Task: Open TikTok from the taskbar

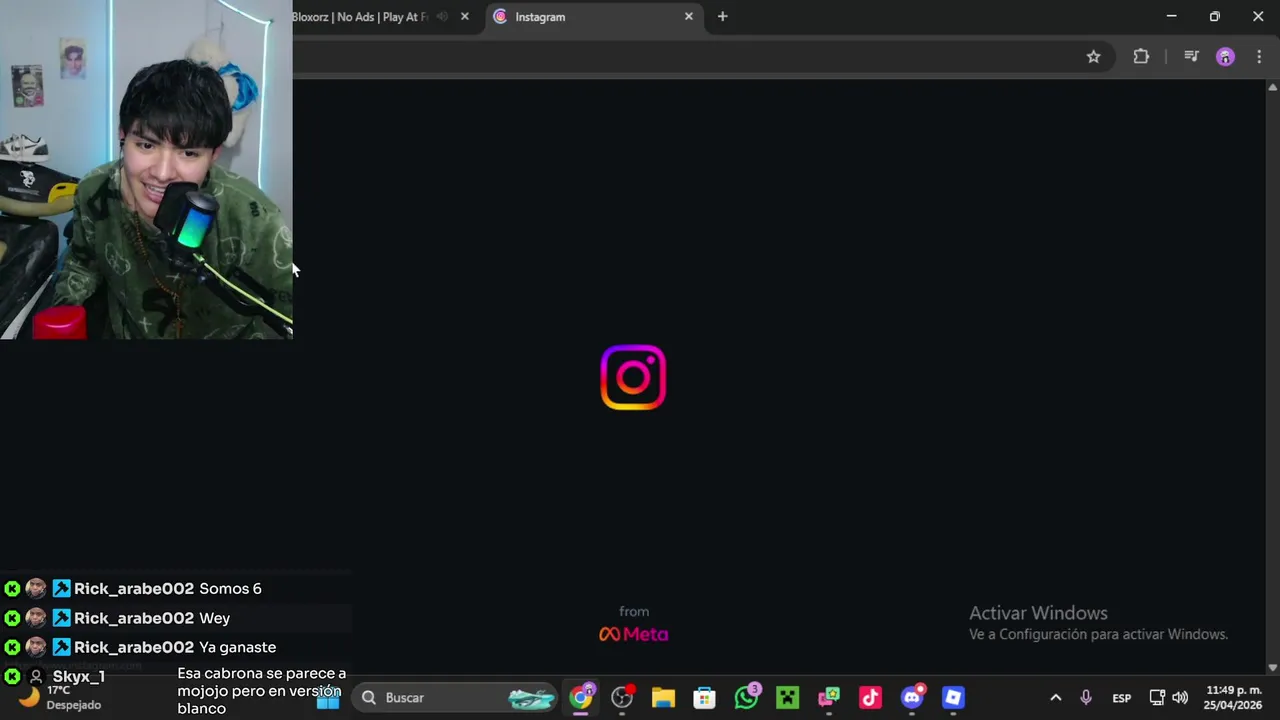Action: pyautogui.click(x=870, y=697)
